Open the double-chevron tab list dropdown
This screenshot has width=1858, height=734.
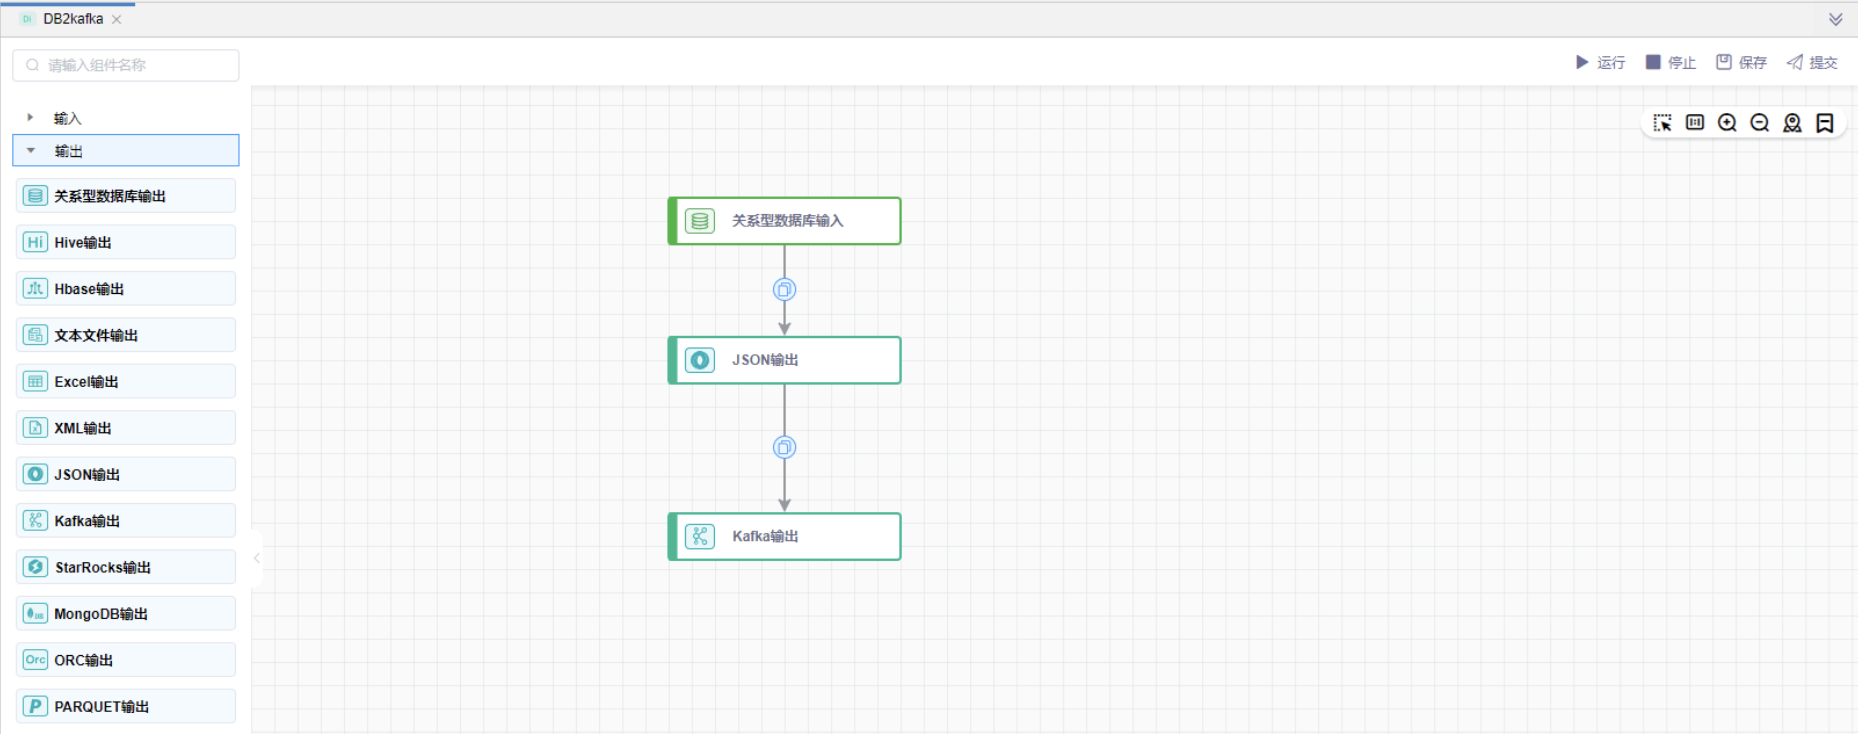point(1836,19)
